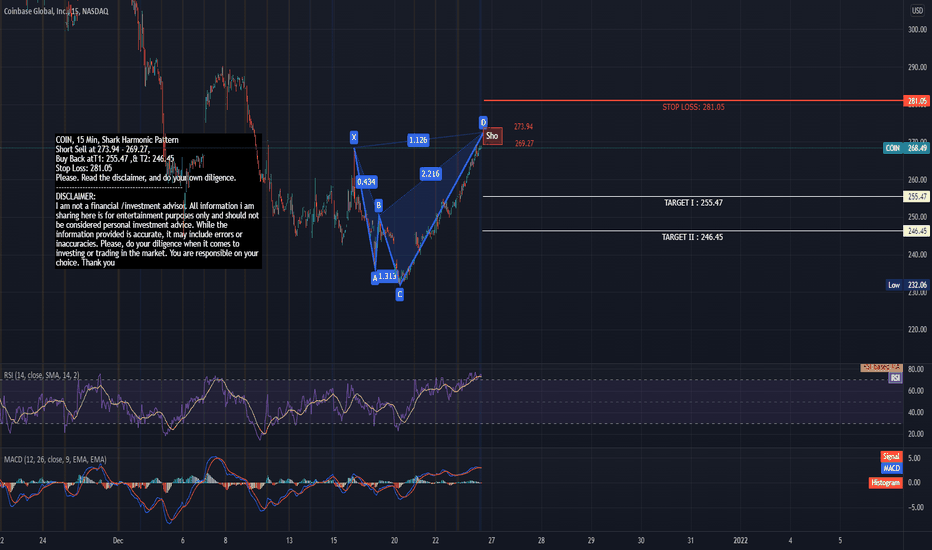Screen dimensions: 932x550
Task: Click the 31 date on time axis
Action: (x=690, y=540)
